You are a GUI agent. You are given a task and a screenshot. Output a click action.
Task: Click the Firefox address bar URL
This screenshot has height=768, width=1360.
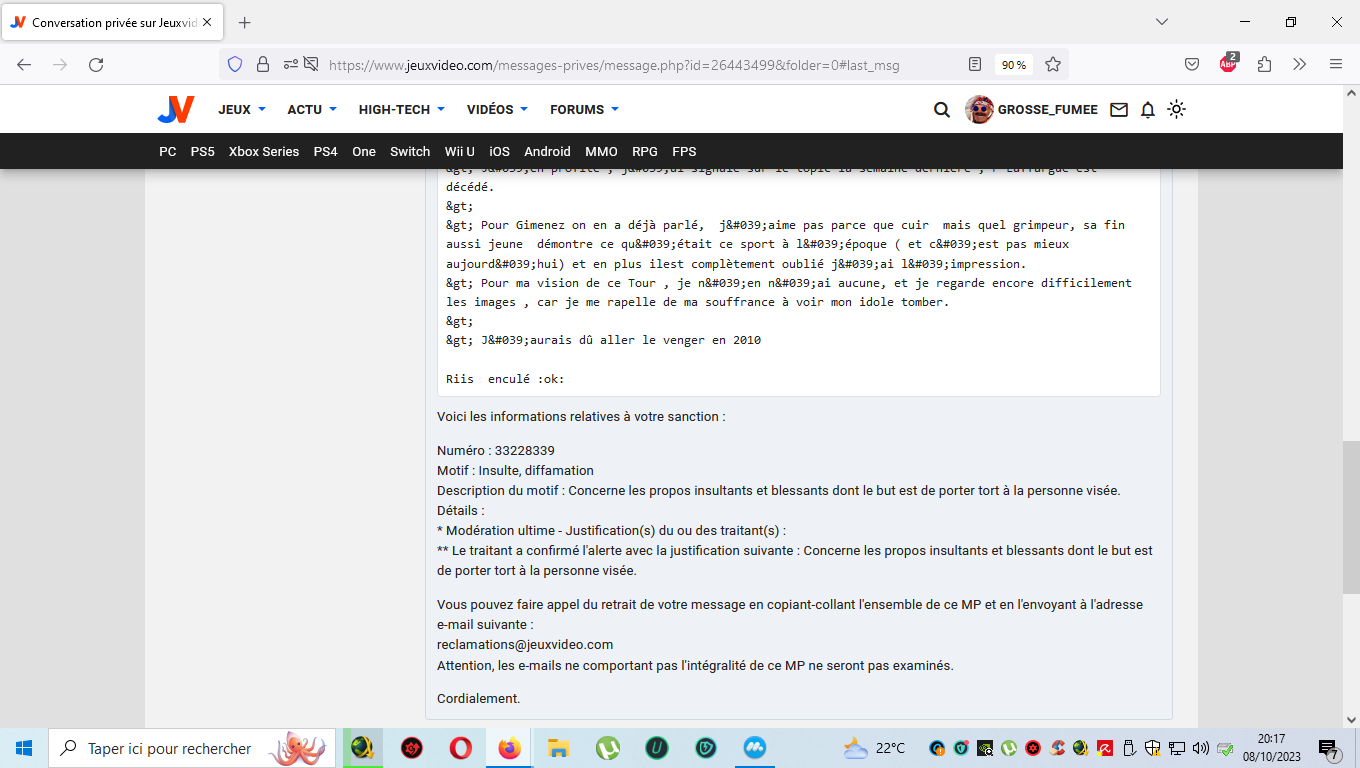pyautogui.click(x=613, y=65)
